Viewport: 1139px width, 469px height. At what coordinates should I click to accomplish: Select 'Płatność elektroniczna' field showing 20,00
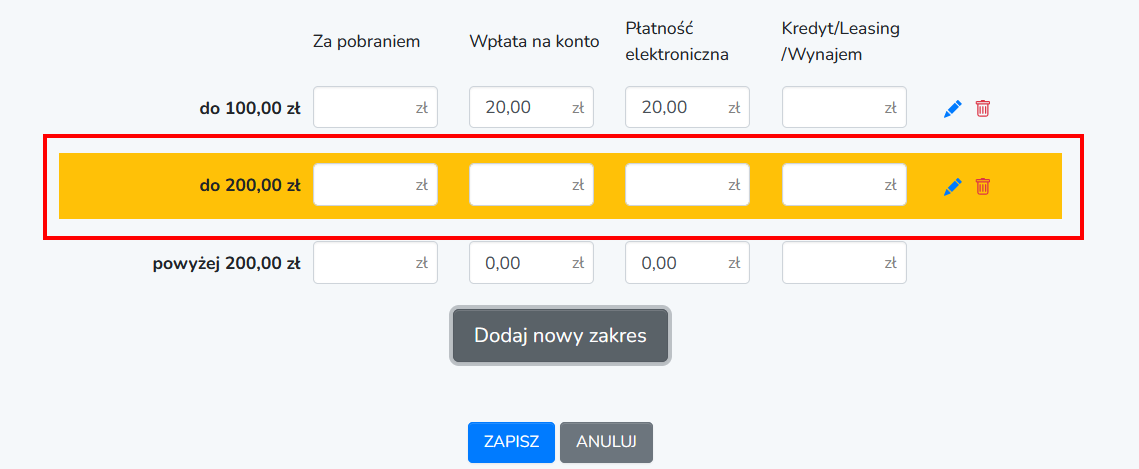coord(687,107)
